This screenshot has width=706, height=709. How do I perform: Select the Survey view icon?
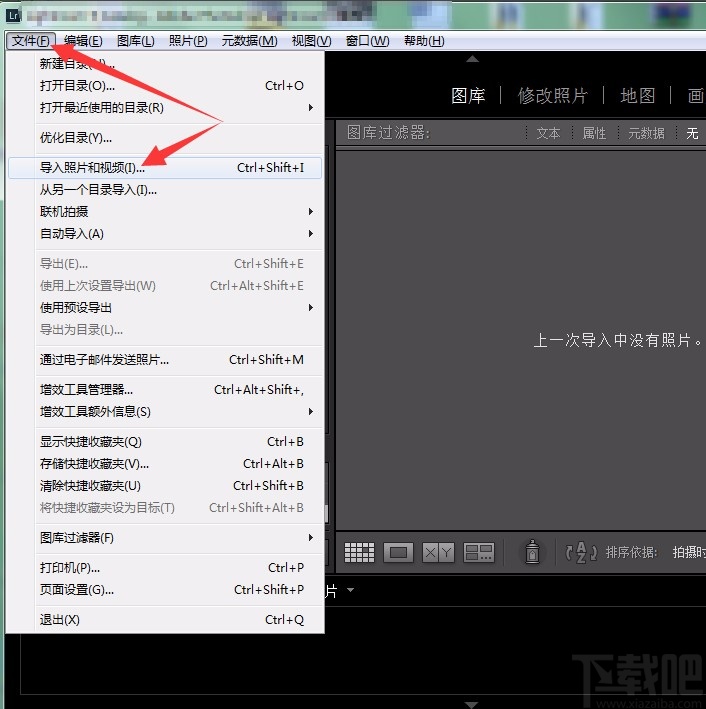pos(479,552)
